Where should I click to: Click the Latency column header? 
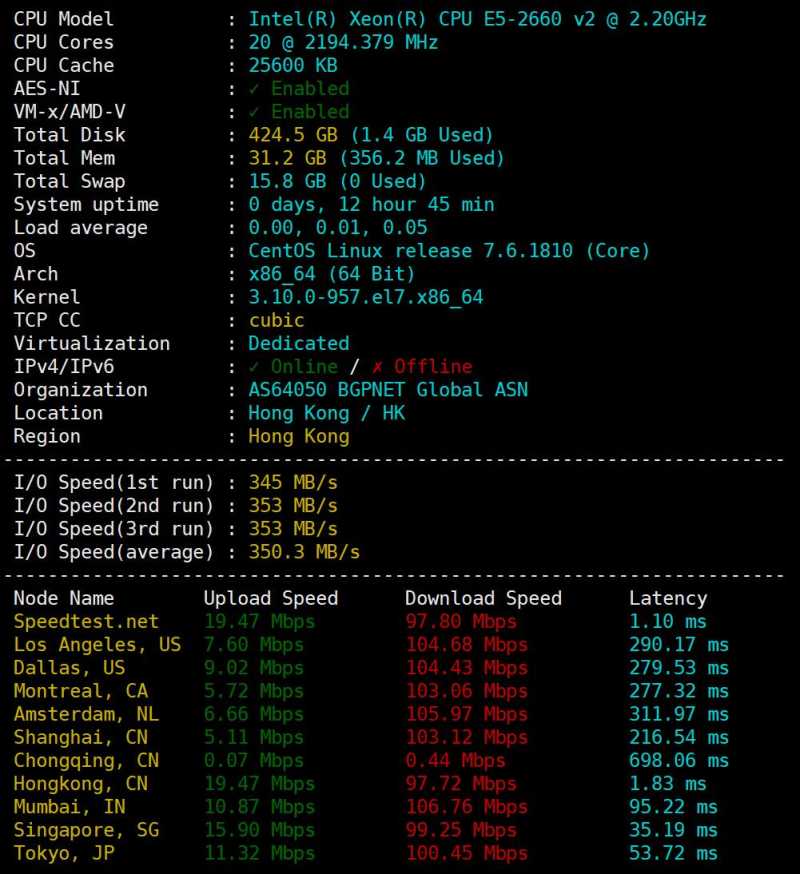click(x=667, y=599)
